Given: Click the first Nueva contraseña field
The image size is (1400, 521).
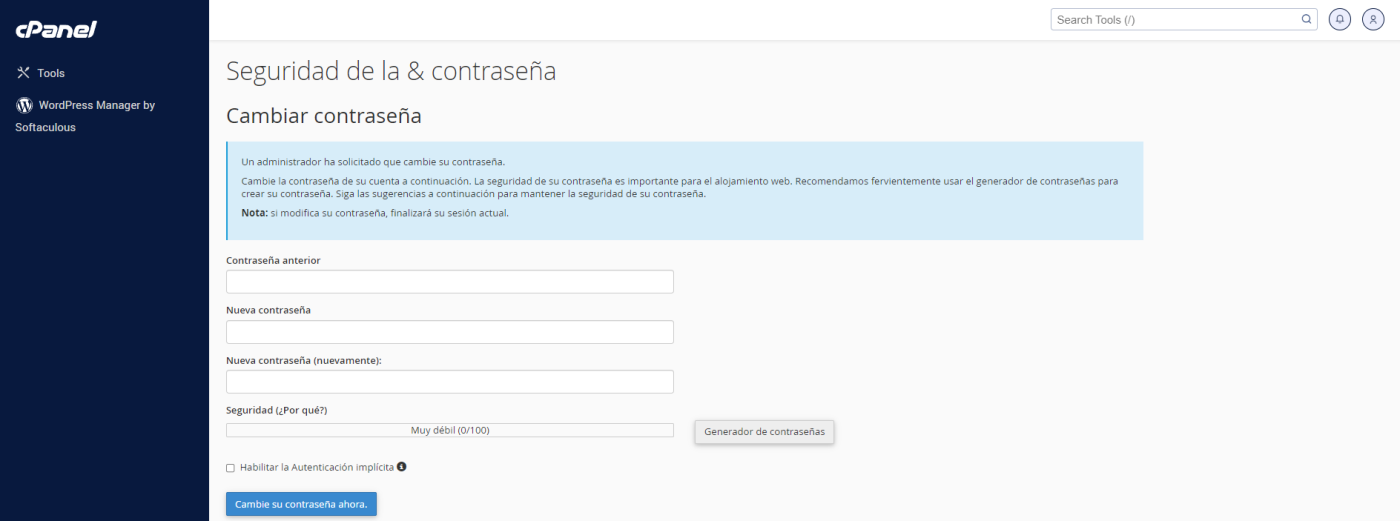Looking at the screenshot, I should 450,332.
